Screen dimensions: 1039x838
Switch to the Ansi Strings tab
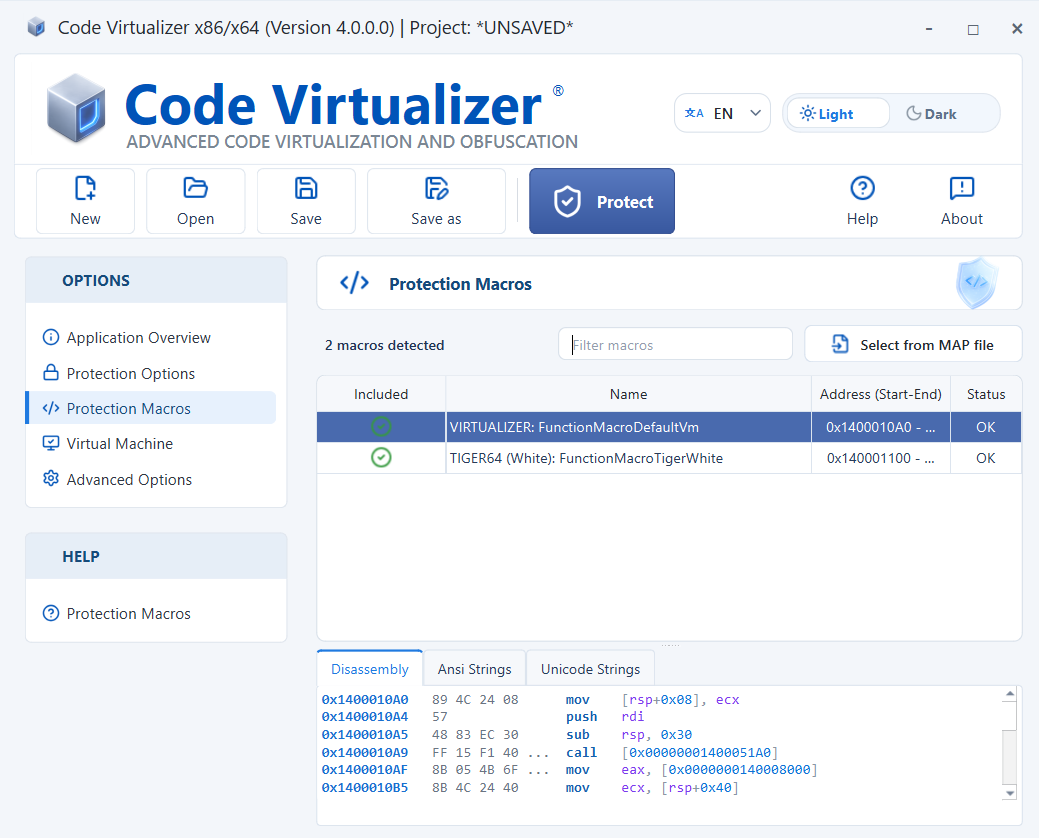474,668
